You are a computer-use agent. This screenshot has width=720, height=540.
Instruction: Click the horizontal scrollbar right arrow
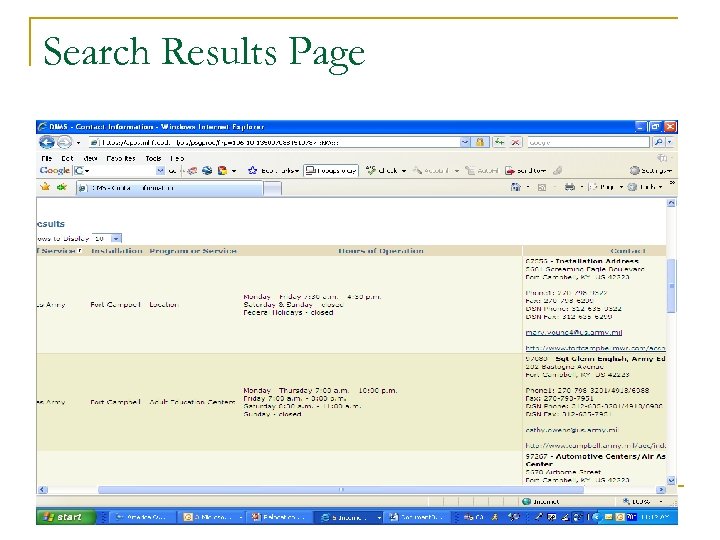pos(661,490)
